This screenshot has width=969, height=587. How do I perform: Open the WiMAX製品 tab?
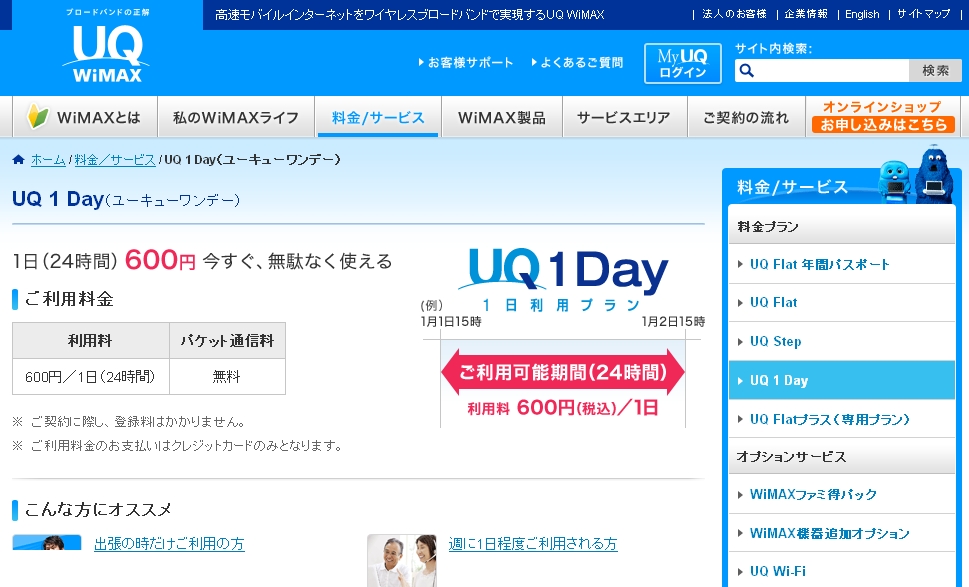coord(502,117)
